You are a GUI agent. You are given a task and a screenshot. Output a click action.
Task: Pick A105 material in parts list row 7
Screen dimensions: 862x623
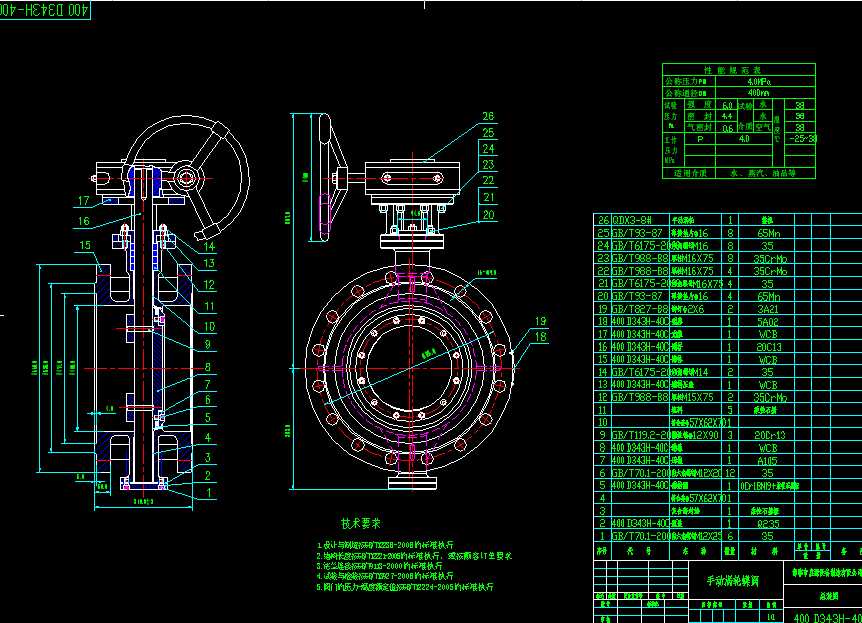coord(767,460)
